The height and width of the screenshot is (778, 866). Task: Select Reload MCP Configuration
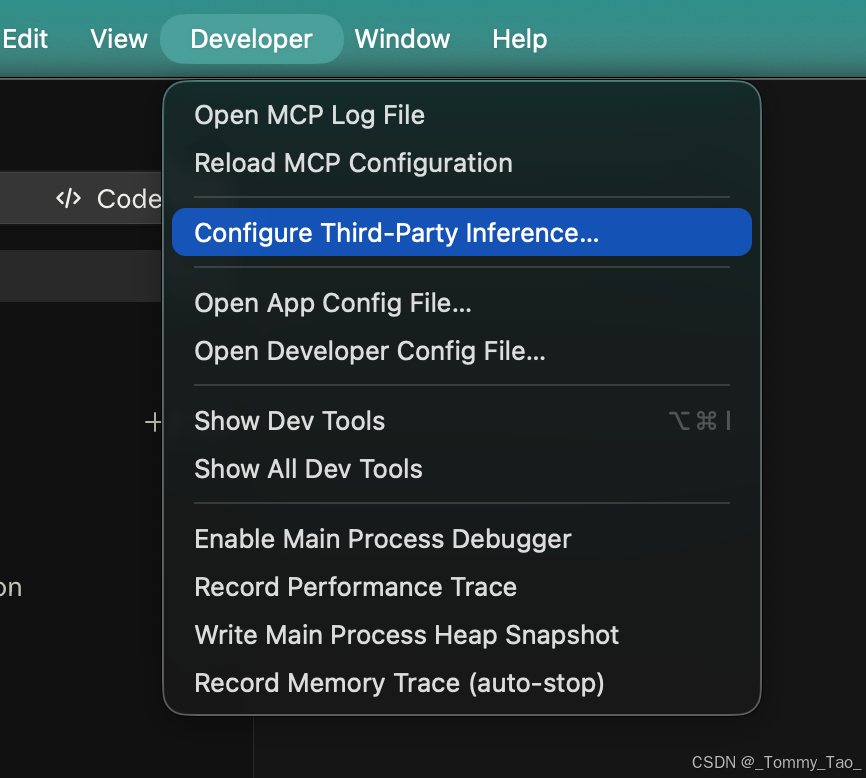click(462, 163)
